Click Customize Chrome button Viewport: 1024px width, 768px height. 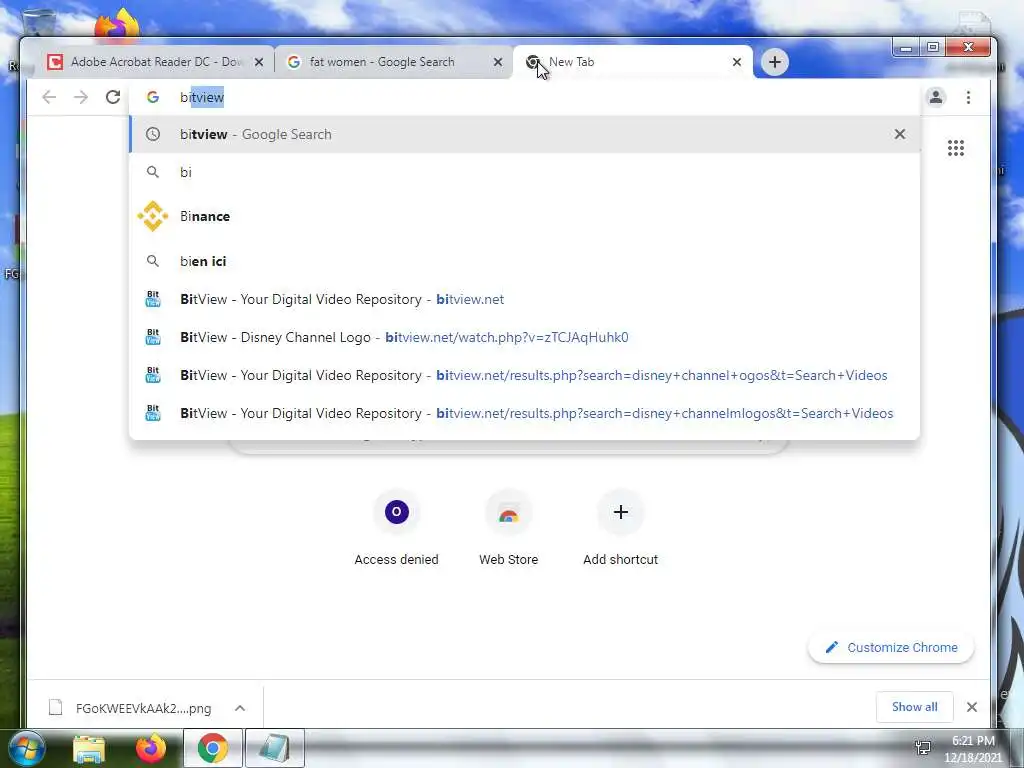tap(891, 647)
